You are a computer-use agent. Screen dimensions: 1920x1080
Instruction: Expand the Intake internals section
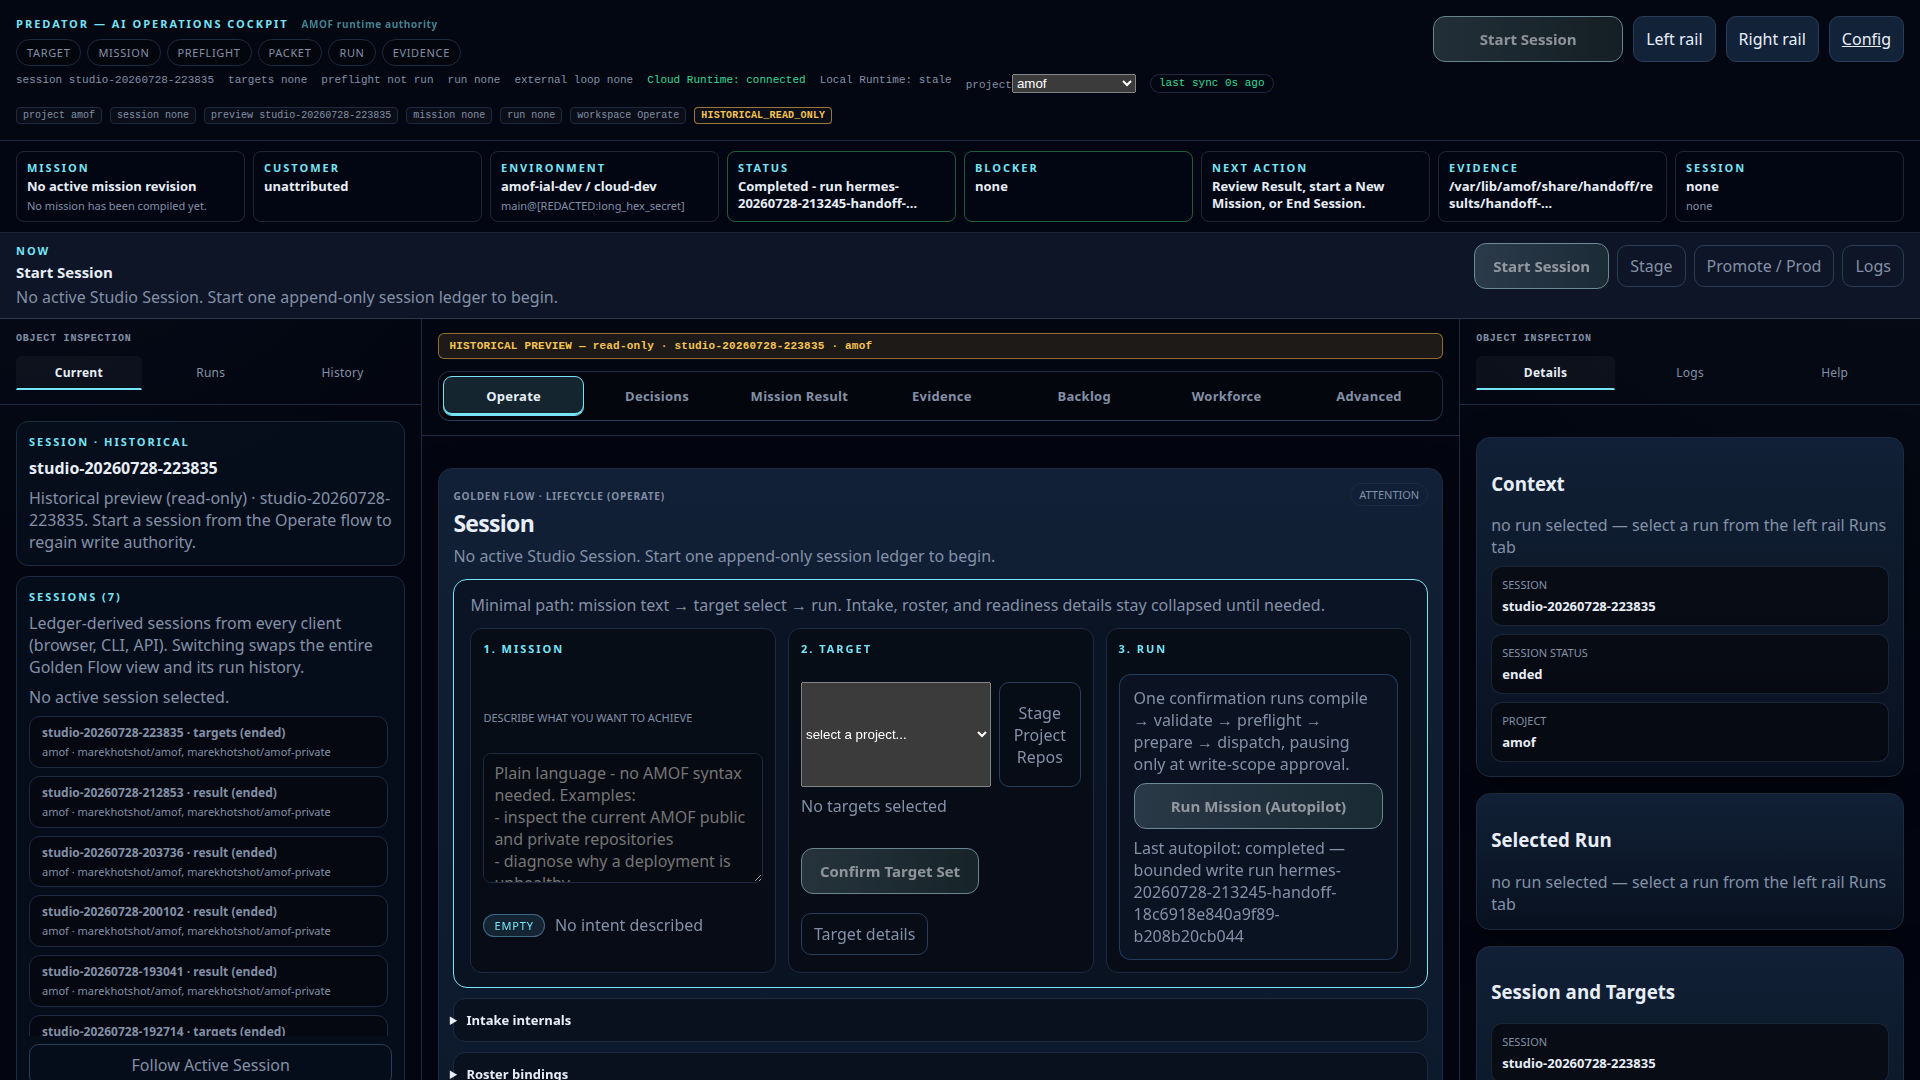tap(939, 1020)
